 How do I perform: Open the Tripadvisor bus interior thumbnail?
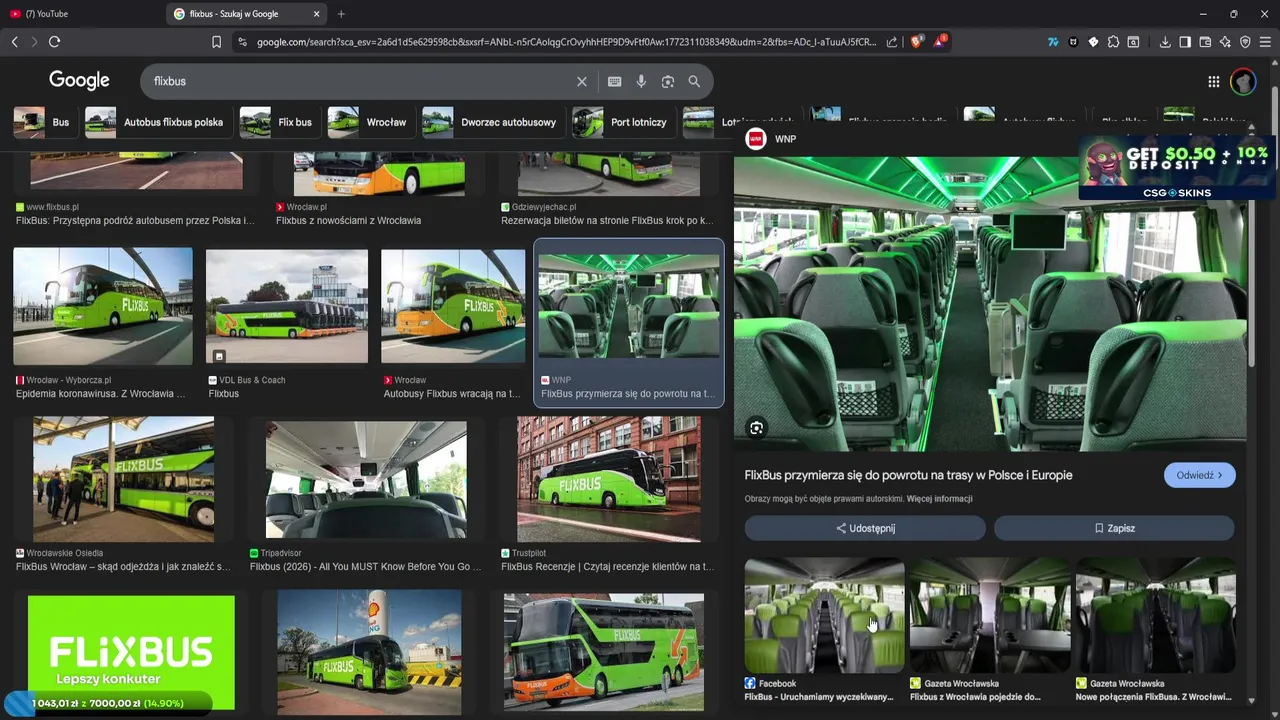[x=366, y=480]
